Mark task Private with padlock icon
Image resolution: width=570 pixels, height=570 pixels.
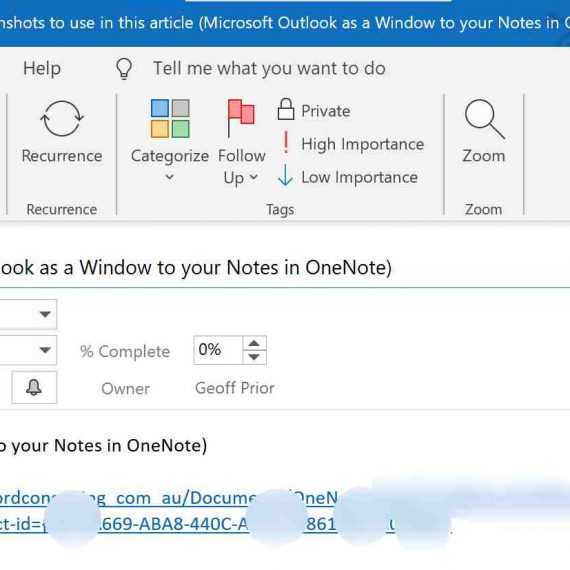(286, 109)
